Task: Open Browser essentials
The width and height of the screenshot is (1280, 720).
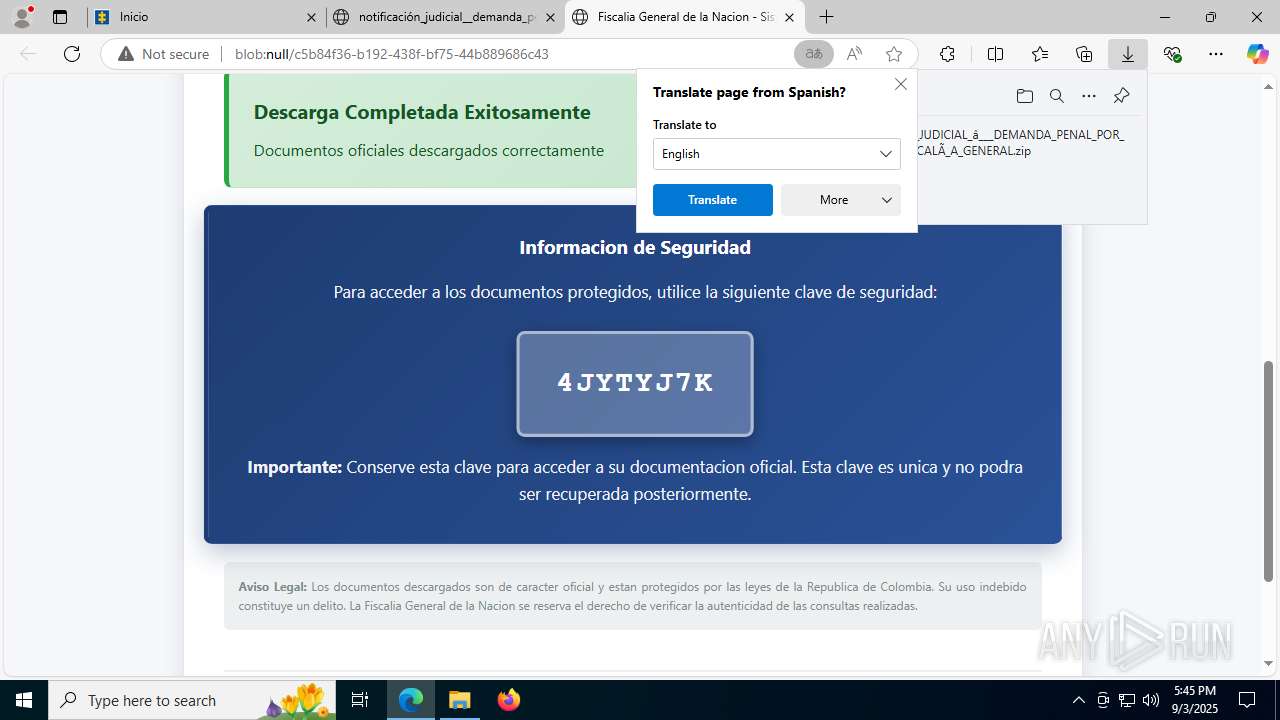Action: pyautogui.click(x=1172, y=54)
